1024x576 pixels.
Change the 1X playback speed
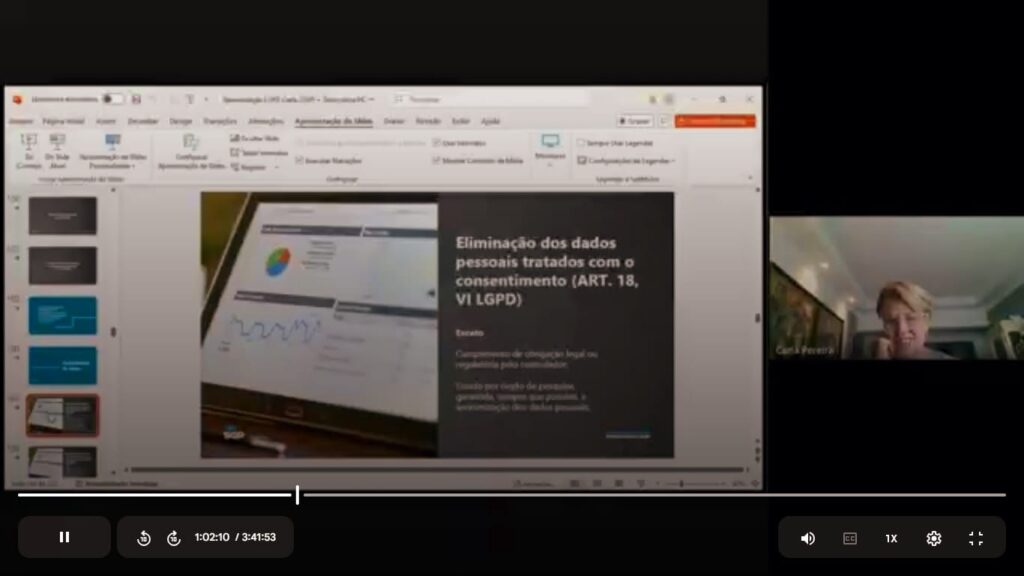click(891, 538)
